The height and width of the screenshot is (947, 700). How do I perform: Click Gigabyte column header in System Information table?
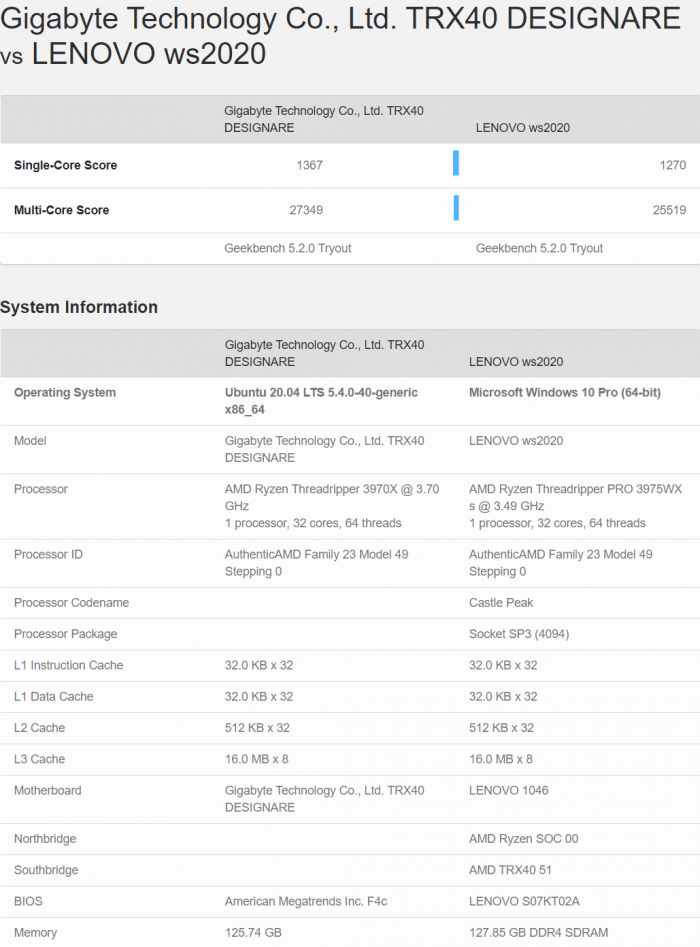click(x=324, y=353)
